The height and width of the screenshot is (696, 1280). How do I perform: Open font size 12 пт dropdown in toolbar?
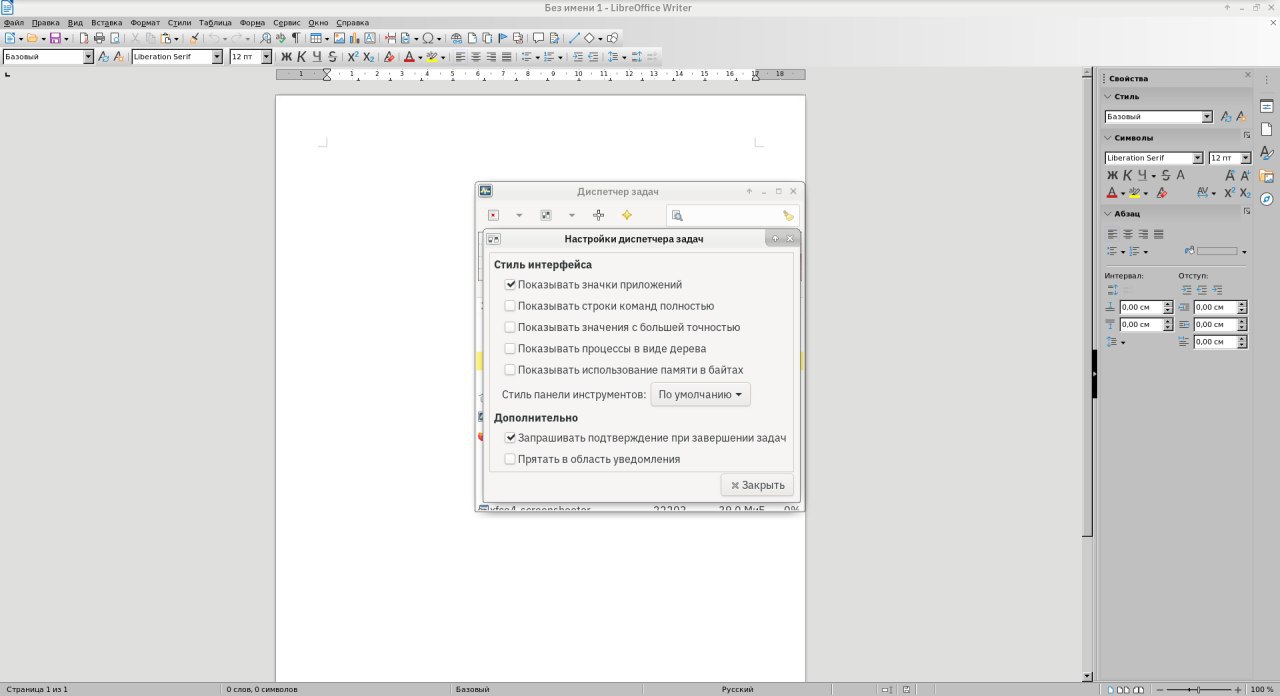(x=266, y=57)
